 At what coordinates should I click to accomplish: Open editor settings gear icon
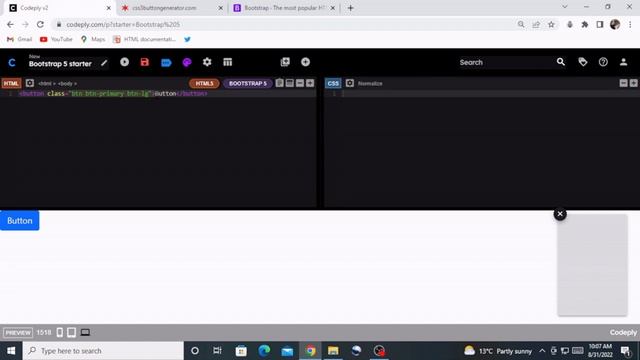(207, 62)
